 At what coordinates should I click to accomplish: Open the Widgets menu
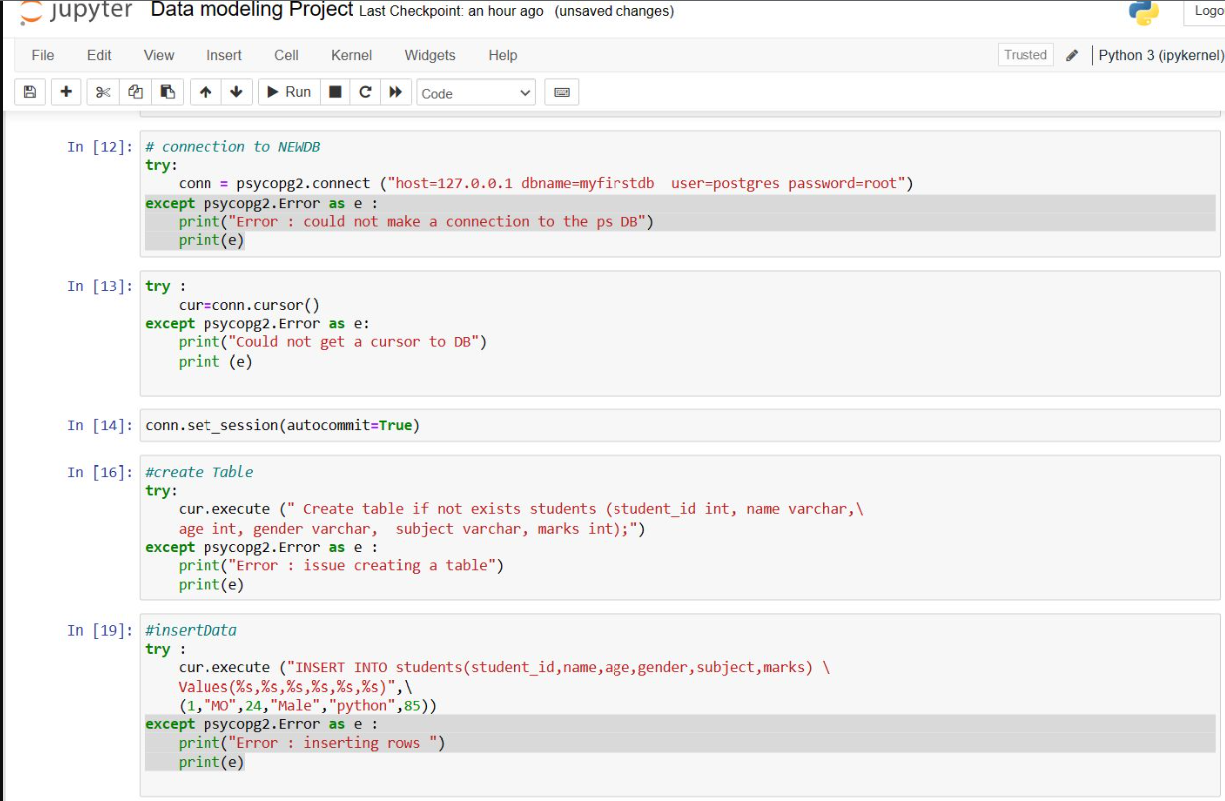click(429, 55)
